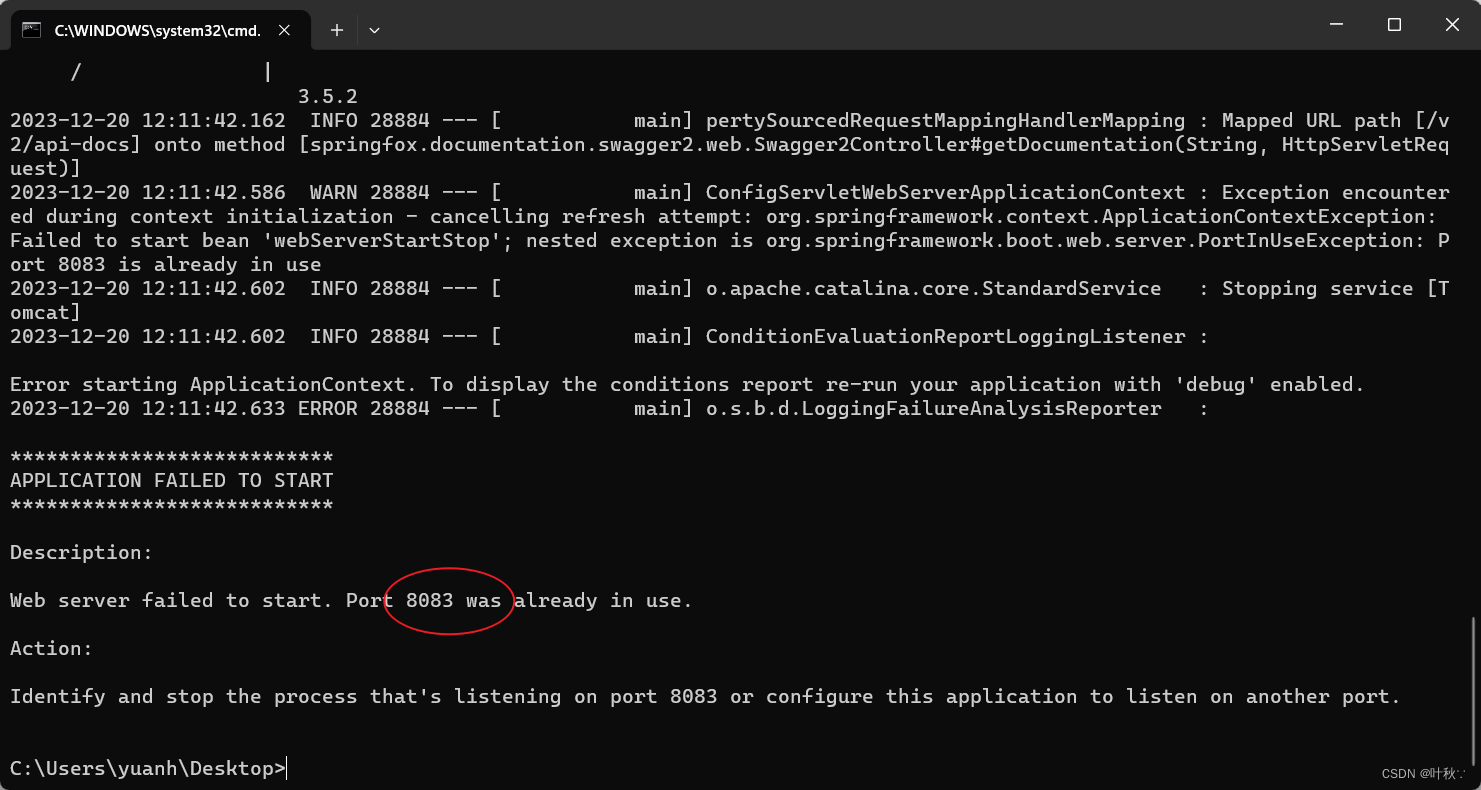Click 'ConditionEvaluationReportLoggingListener' logger name
This screenshot has height=790, width=1481.
(946, 336)
